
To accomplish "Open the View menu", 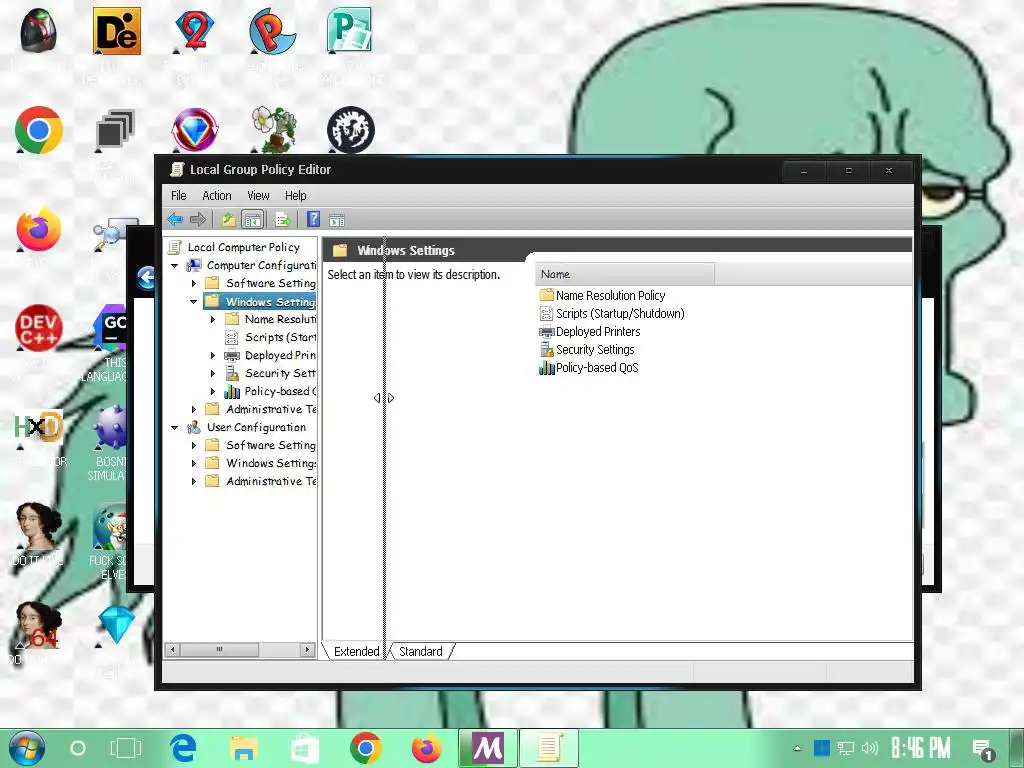I will click(x=258, y=195).
